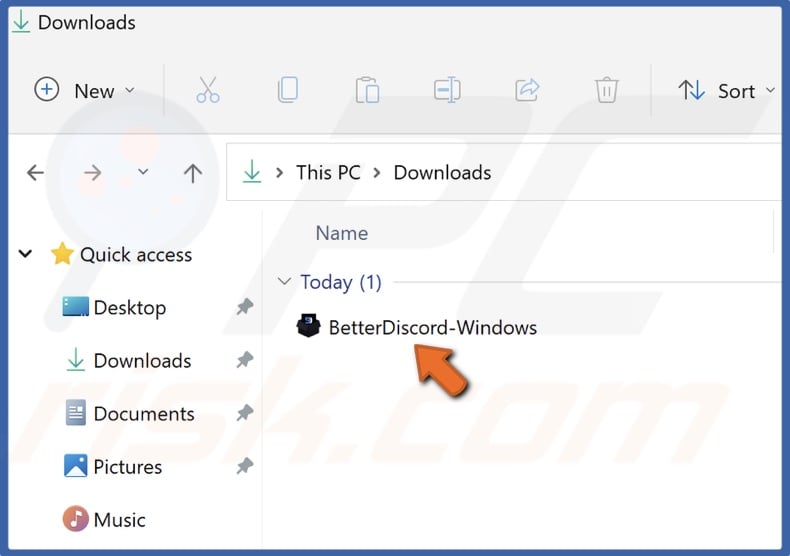Expand the chevron after This PC
The image size is (790, 556).
click(377, 173)
